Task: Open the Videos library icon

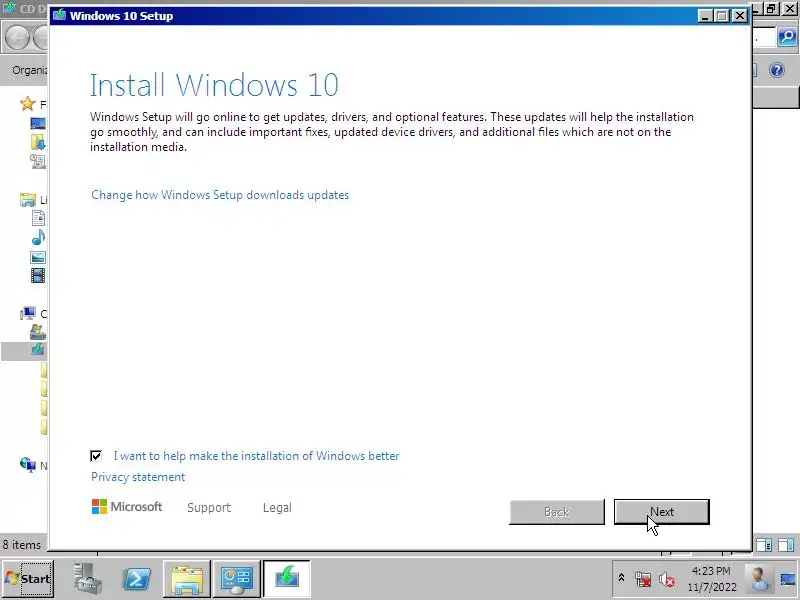Action: 38,276
